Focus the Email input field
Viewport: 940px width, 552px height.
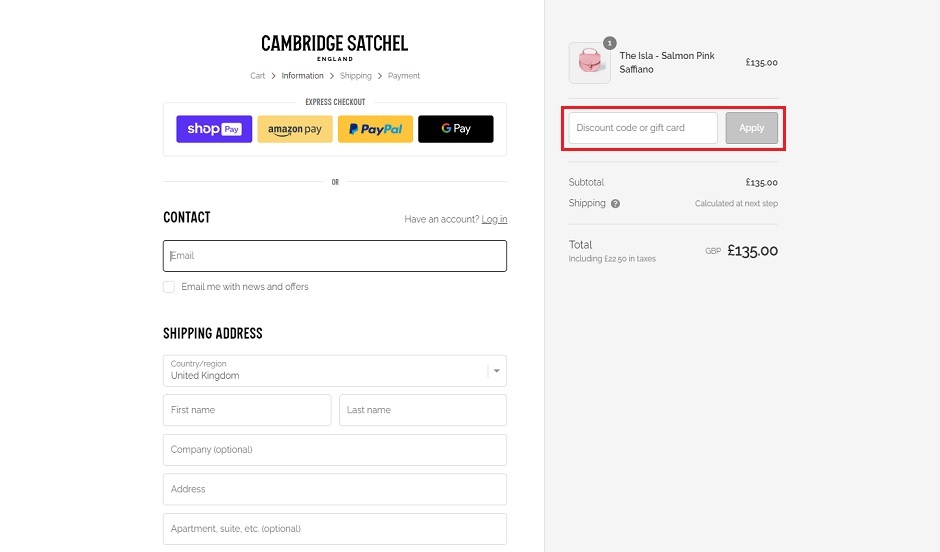coord(335,256)
